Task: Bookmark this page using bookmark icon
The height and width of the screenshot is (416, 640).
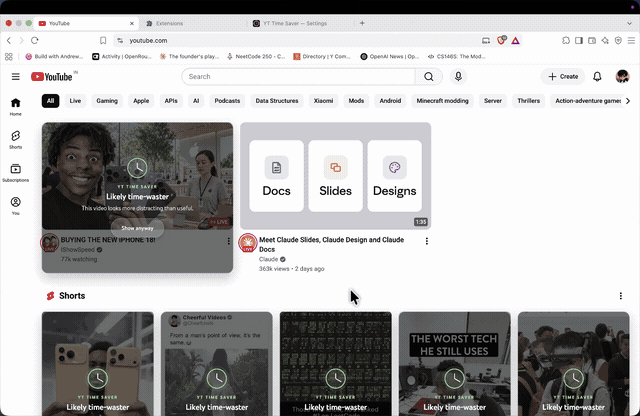Action: 103,40
